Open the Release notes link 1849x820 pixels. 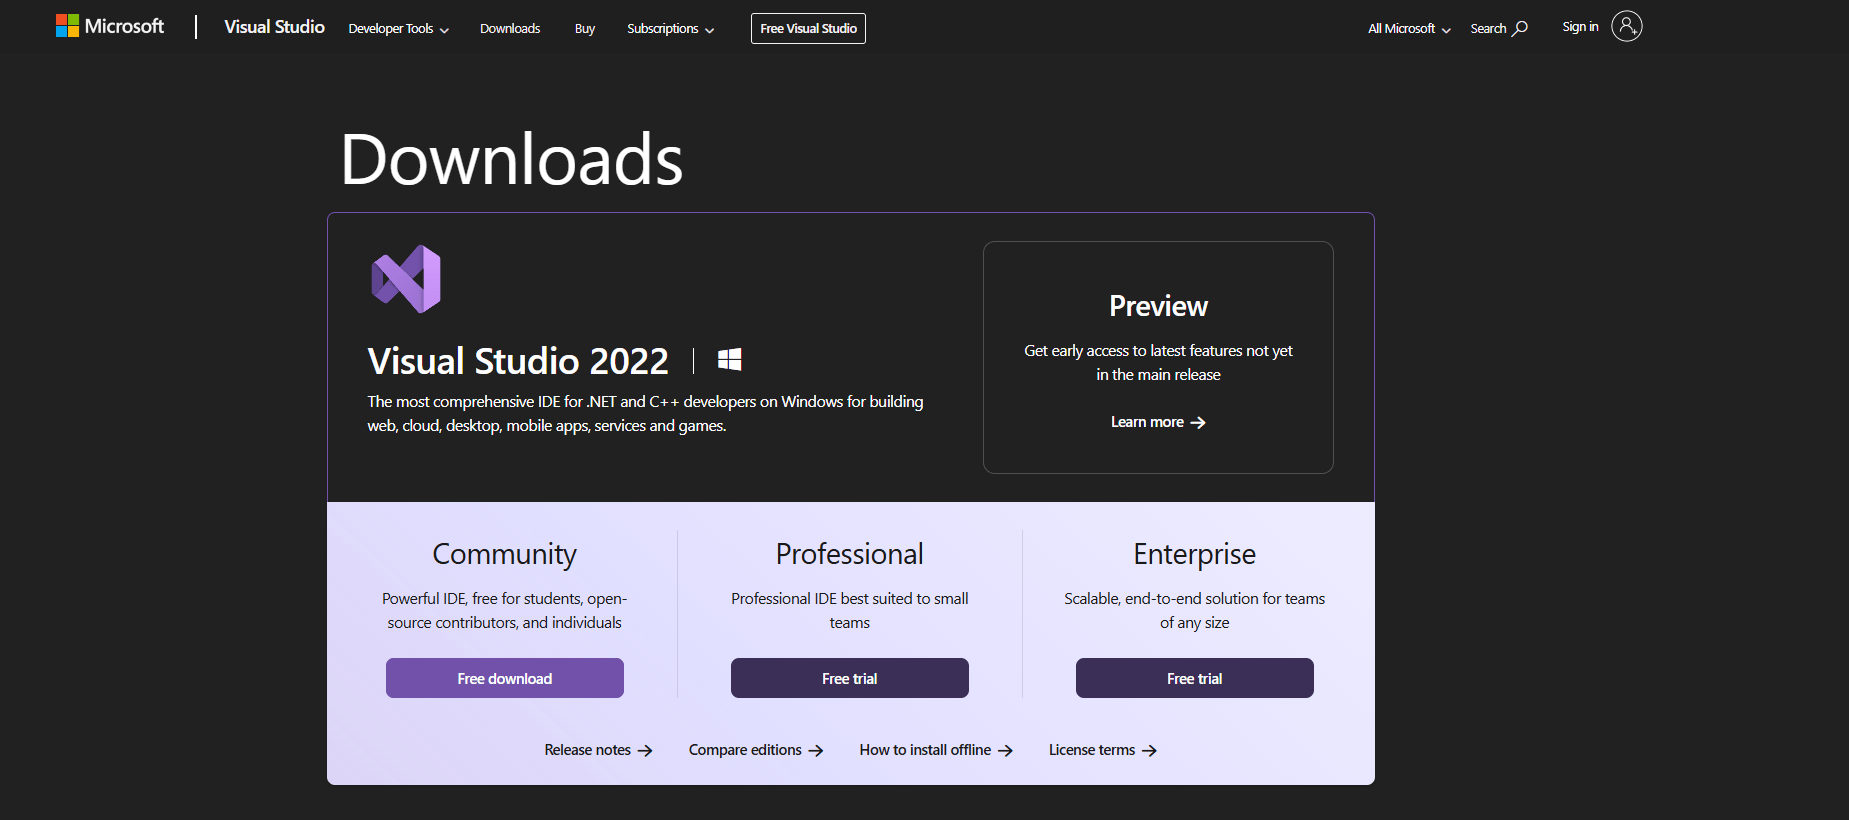click(598, 750)
